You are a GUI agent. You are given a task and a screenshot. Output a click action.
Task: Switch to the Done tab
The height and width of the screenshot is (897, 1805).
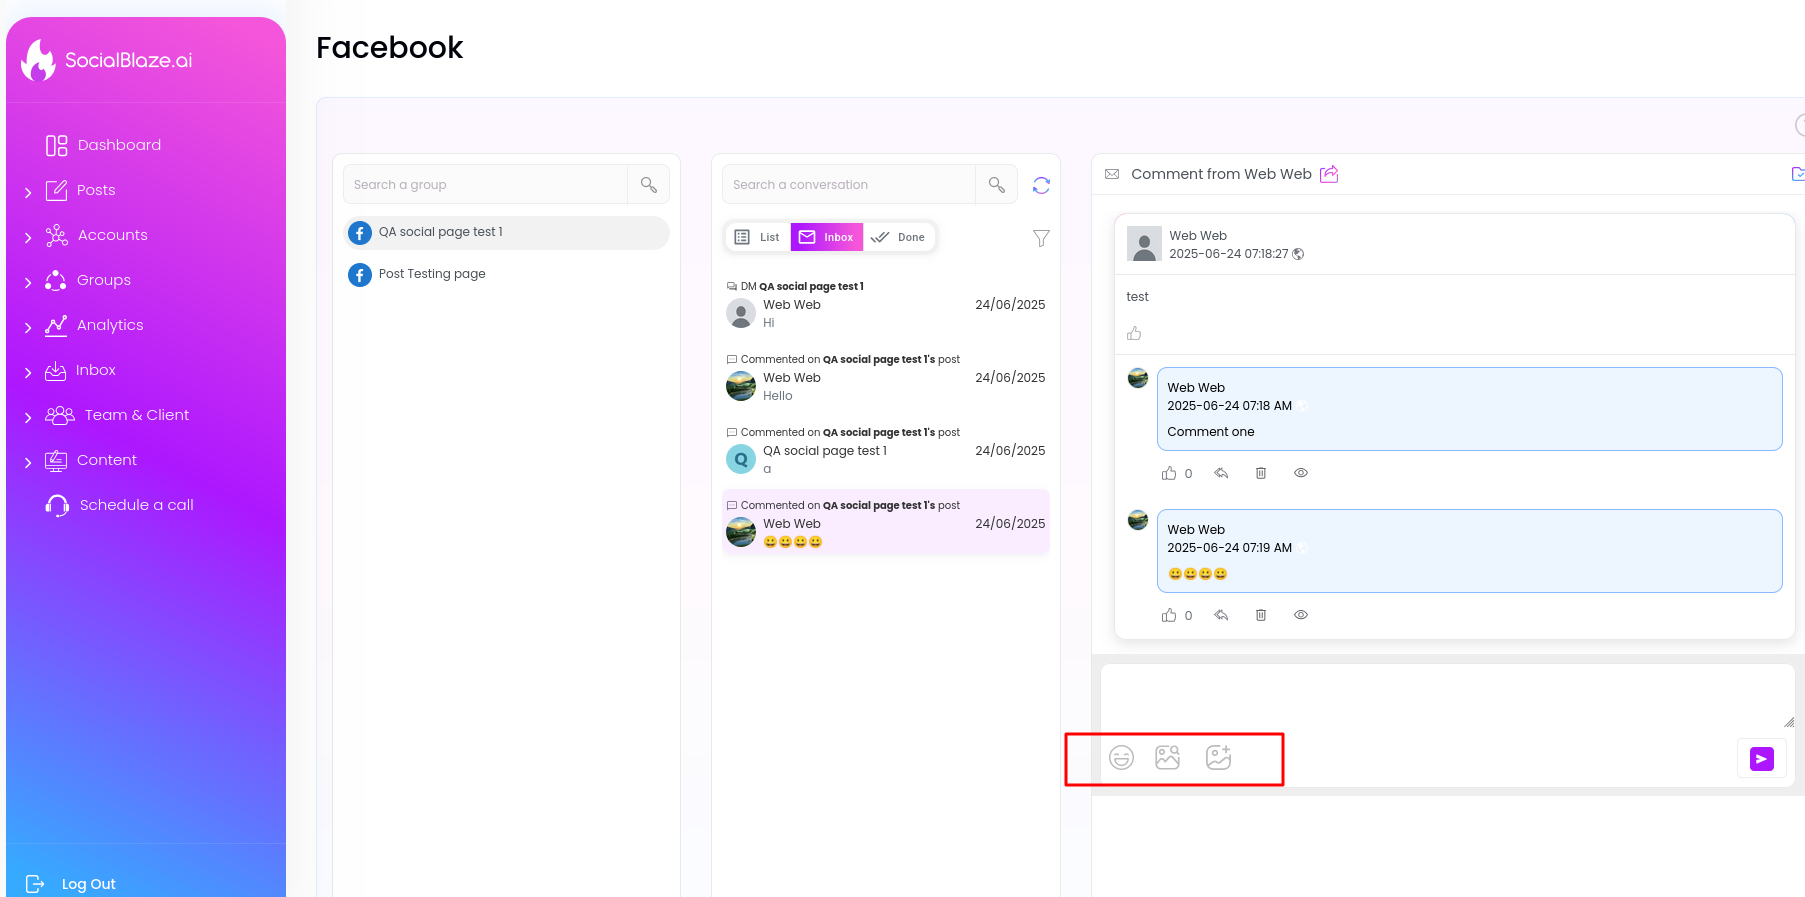[x=898, y=237]
